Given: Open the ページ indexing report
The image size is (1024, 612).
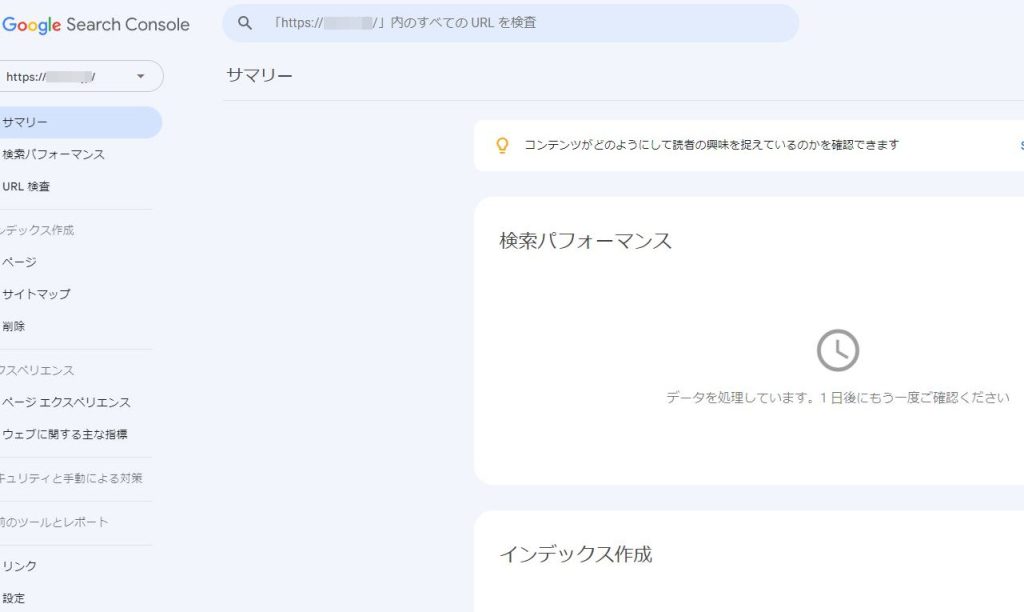Looking at the screenshot, I should point(20,262).
